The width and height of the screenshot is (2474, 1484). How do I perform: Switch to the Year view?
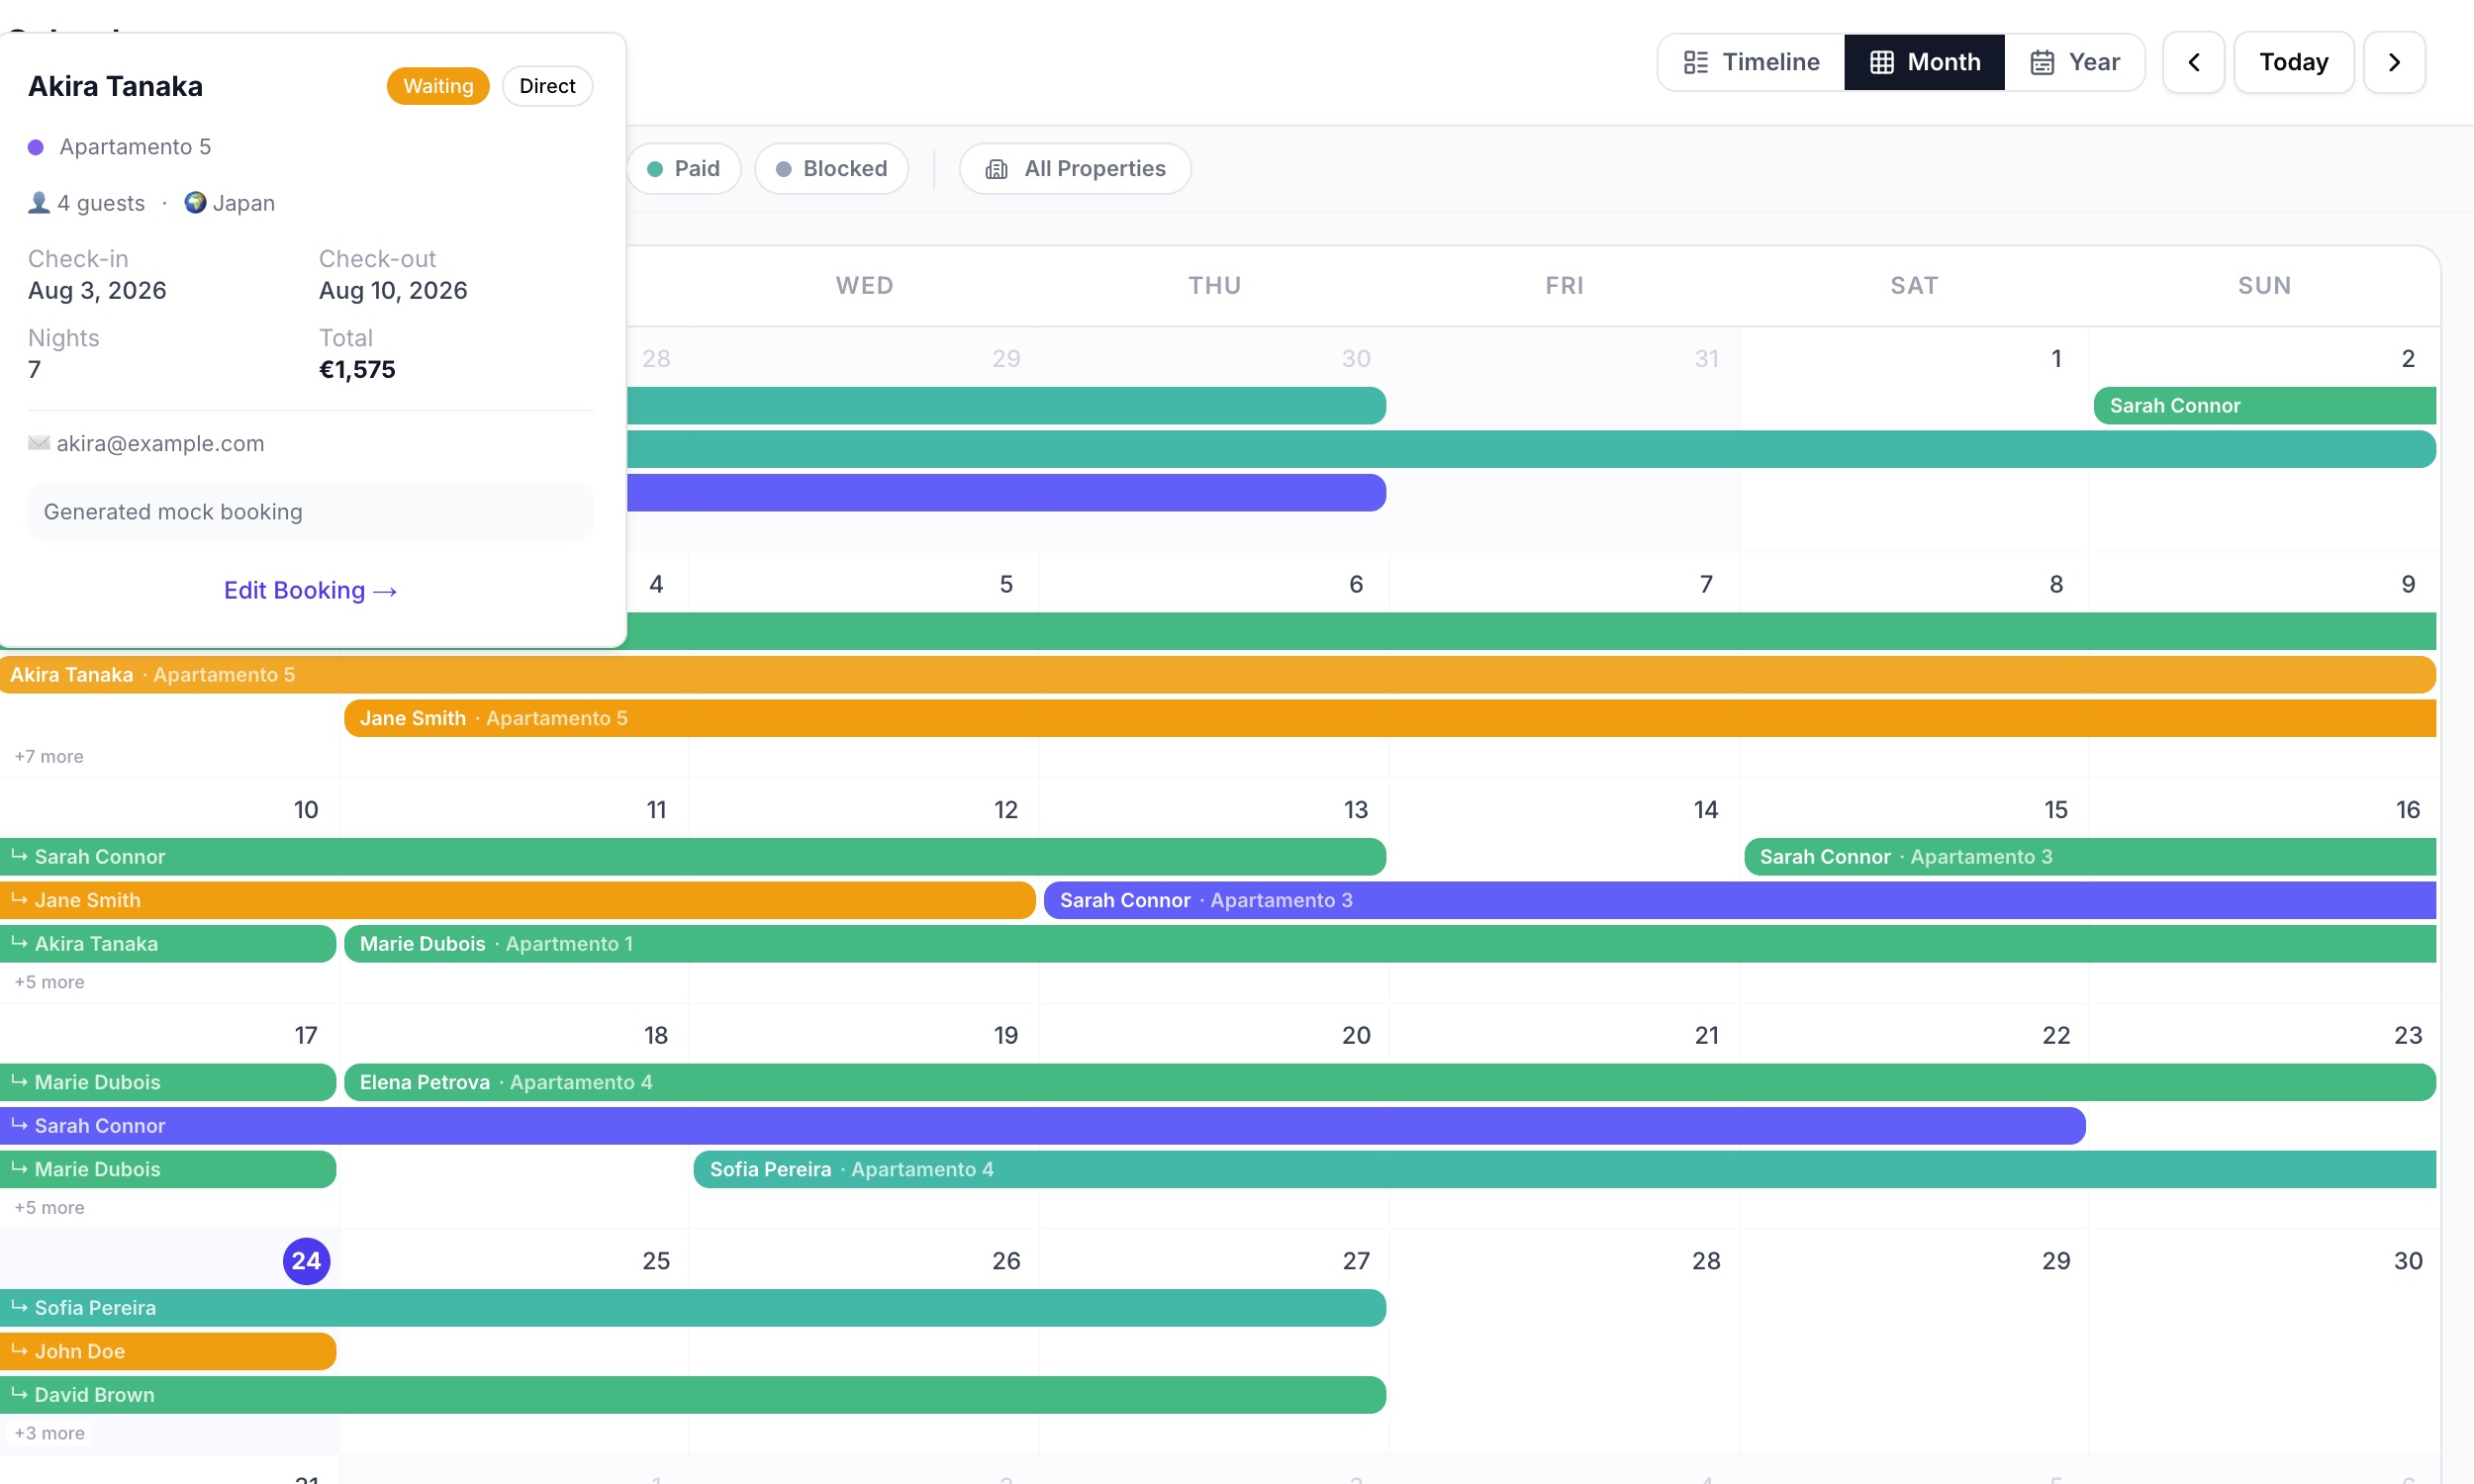(2074, 62)
